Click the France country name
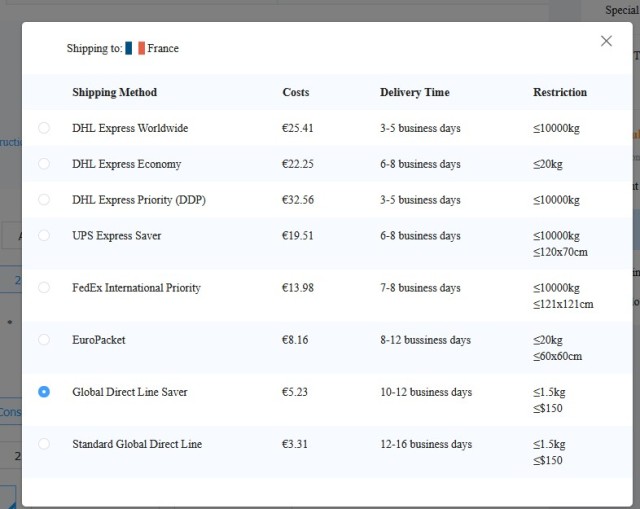Viewport: 640px width, 509px height. tap(163, 48)
